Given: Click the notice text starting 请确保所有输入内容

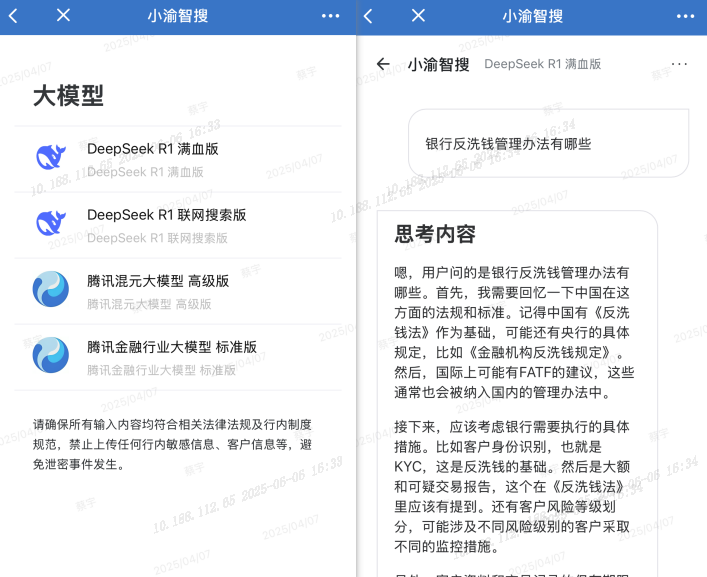Looking at the screenshot, I should tap(172, 444).
